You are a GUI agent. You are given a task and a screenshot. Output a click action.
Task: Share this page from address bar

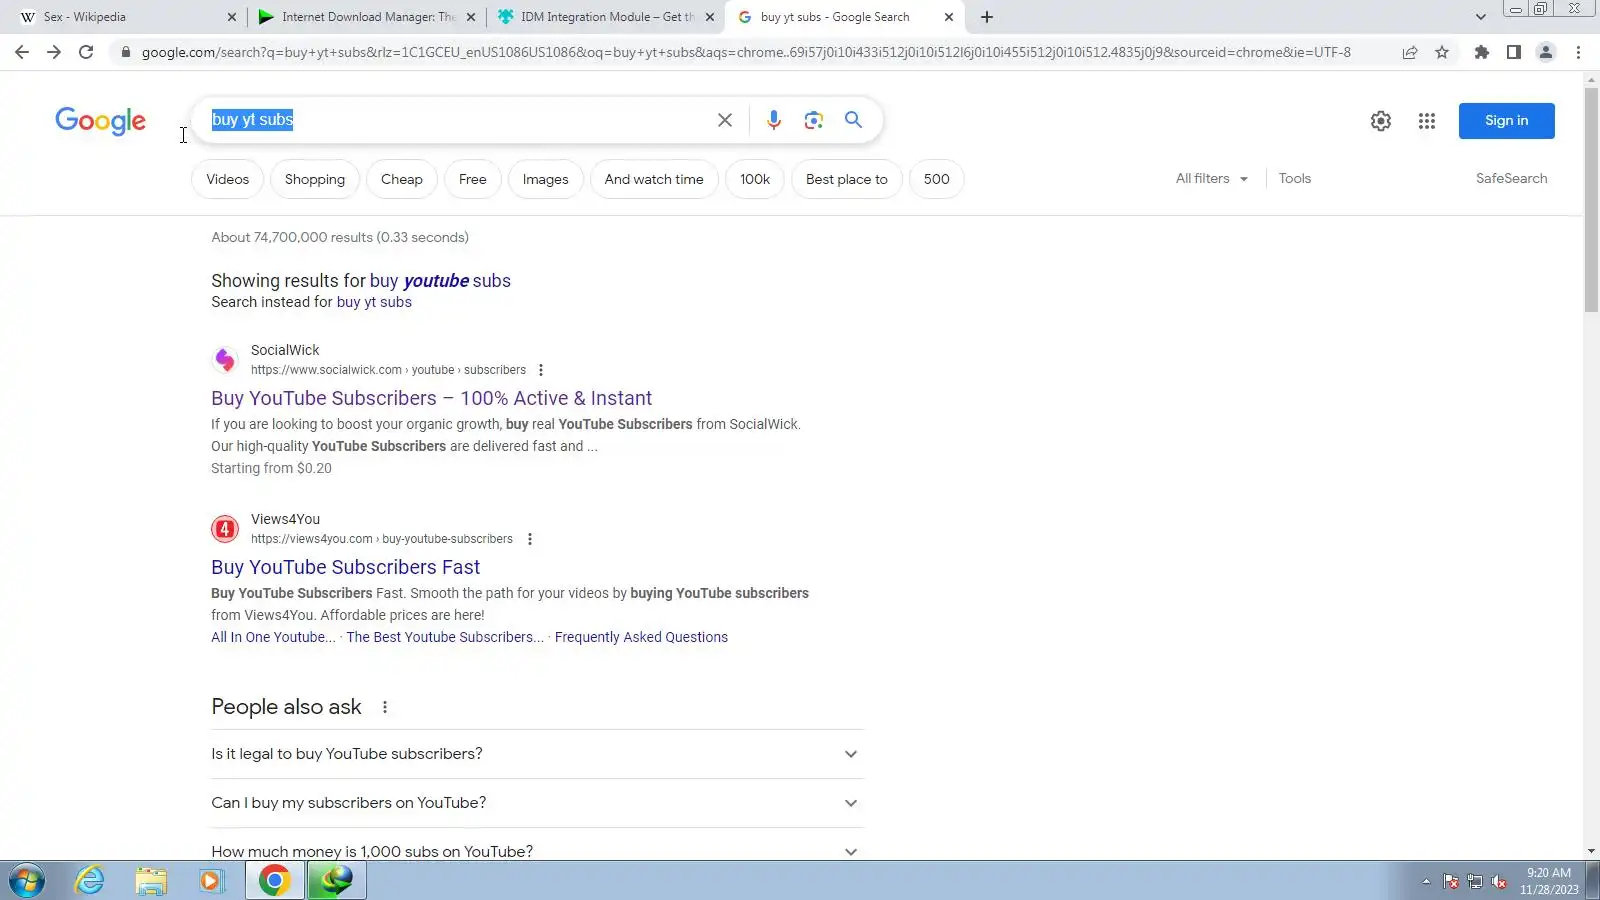pos(1410,52)
